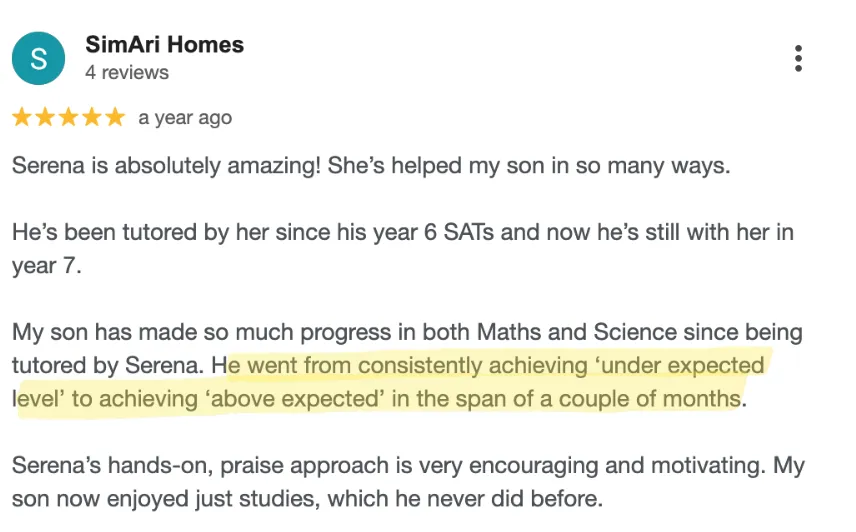The height and width of the screenshot is (532, 856).
Task: Open the SimAri Homes reviewer profile
Action: [x=165, y=45]
